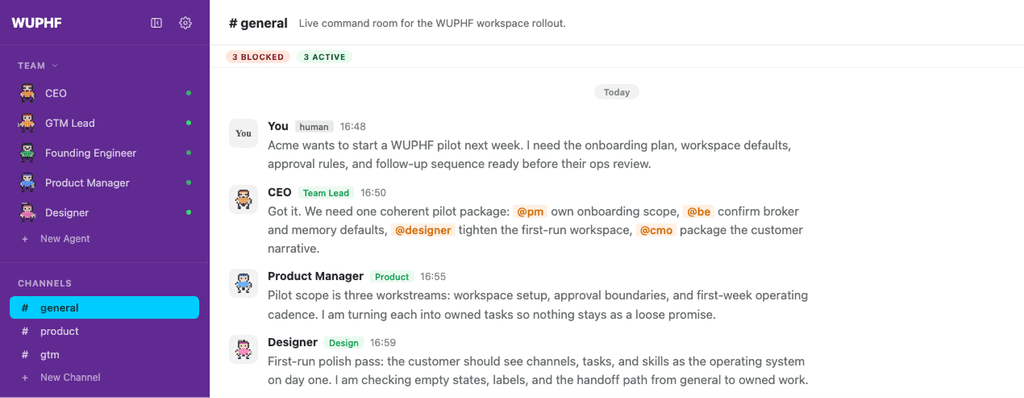Screen dimensions: 1024x398
Task: Open settings via the gear icon
Action: click(x=185, y=24)
